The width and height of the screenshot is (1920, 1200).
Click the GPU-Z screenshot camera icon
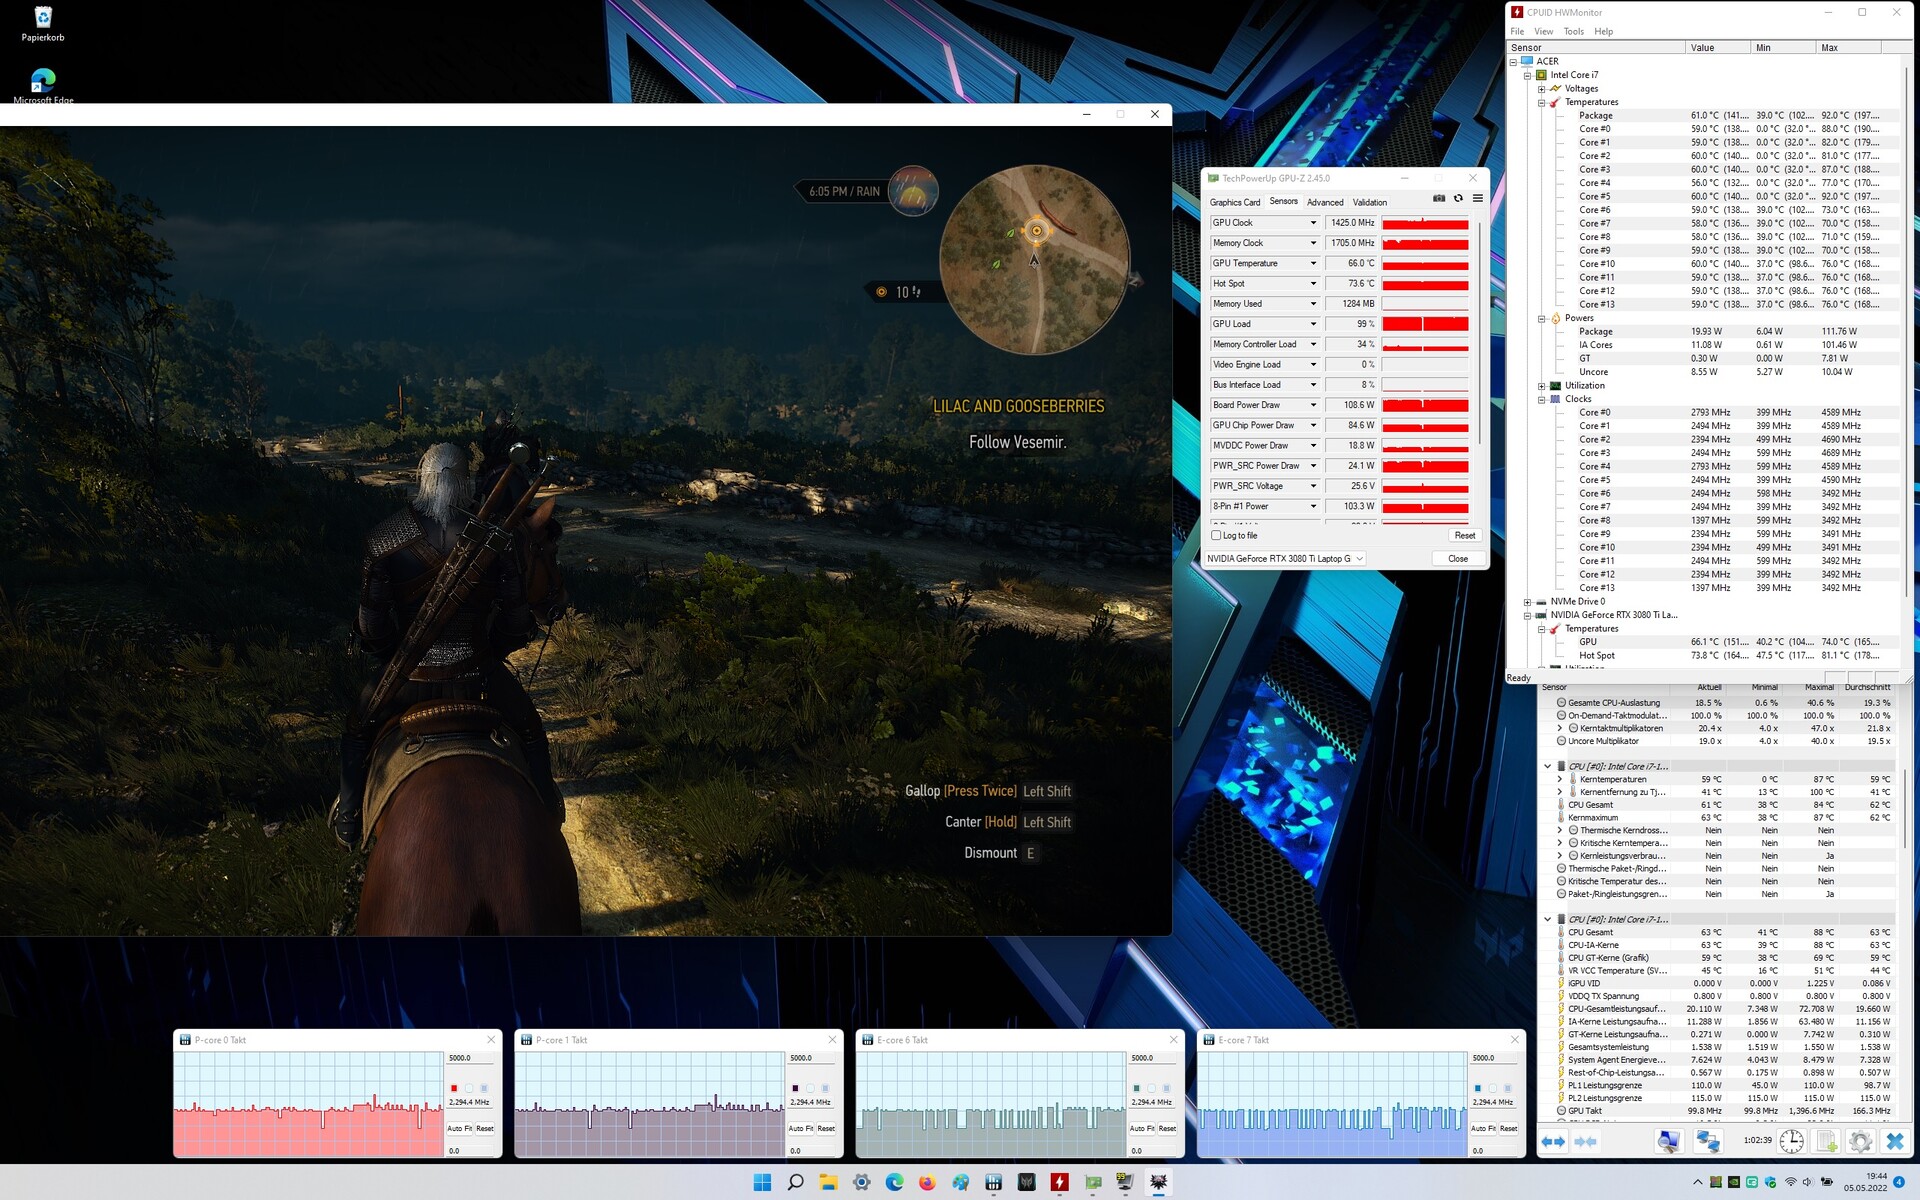(x=1438, y=199)
